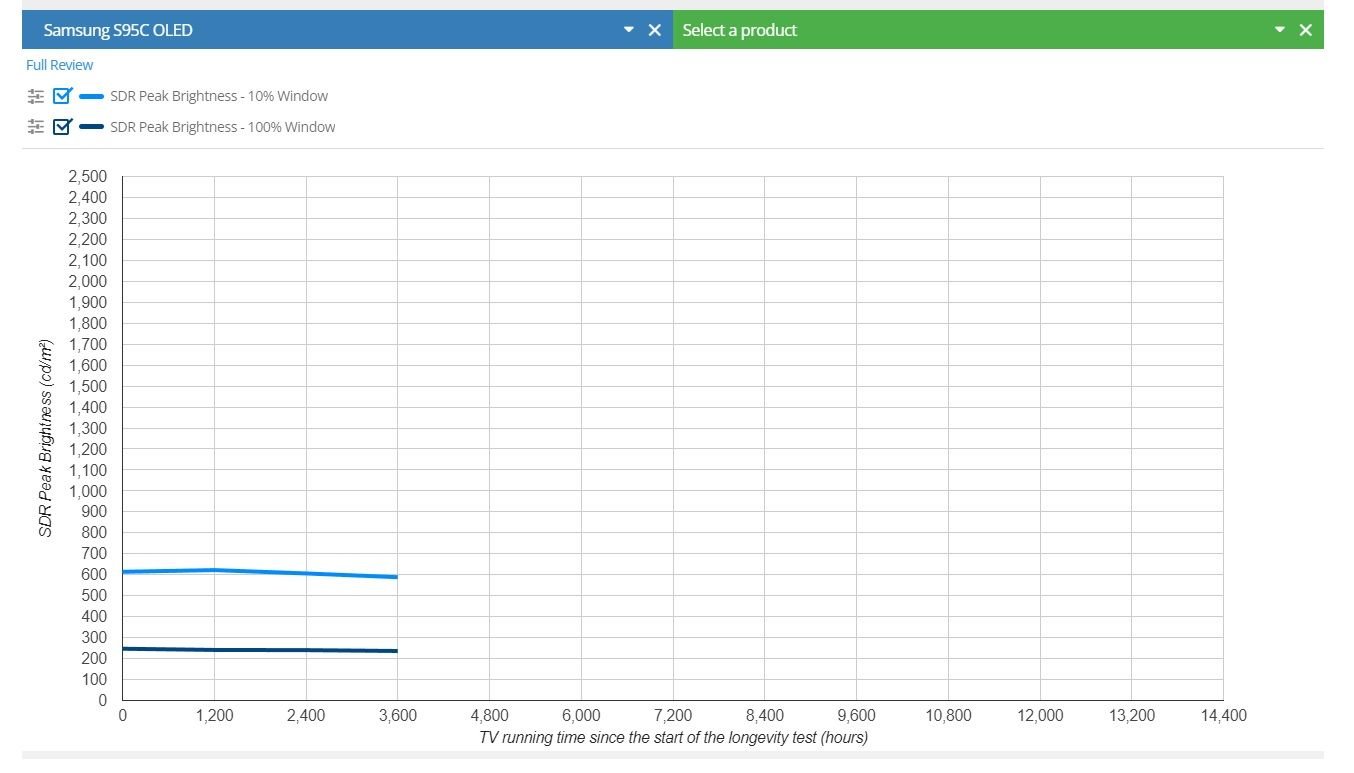Viewport: 1354px width, 773px height.
Task: Open settings sliders icon for 100% Window series
Action: pyautogui.click(x=36, y=127)
